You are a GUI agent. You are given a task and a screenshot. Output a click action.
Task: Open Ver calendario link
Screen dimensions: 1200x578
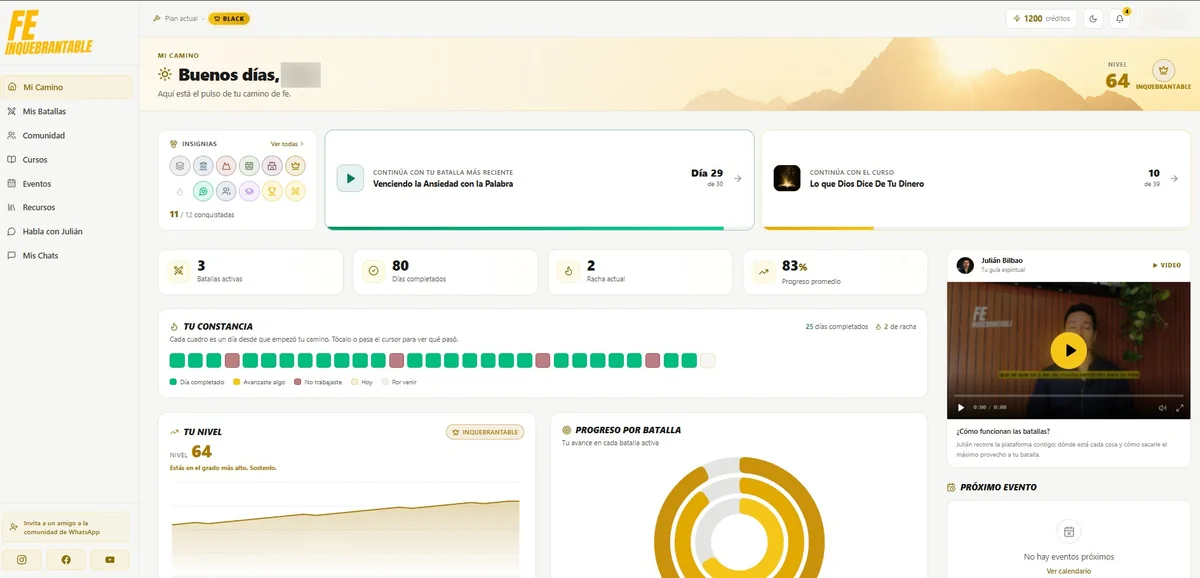(1069, 571)
